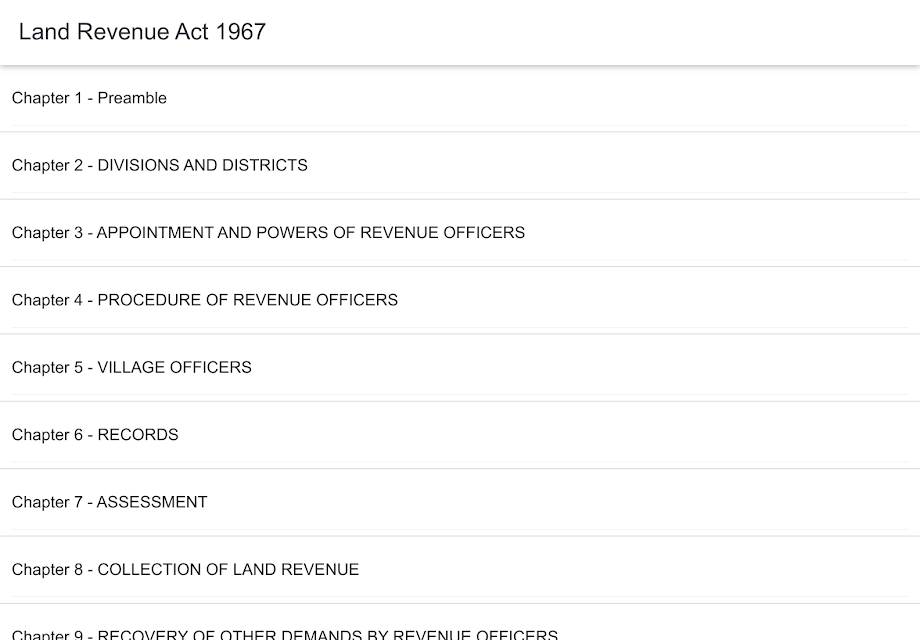The width and height of the screenshot is (920, 640).
Task: Open Chapter 3 list entry
Action: pyautogui.click(x=460, y=233)
